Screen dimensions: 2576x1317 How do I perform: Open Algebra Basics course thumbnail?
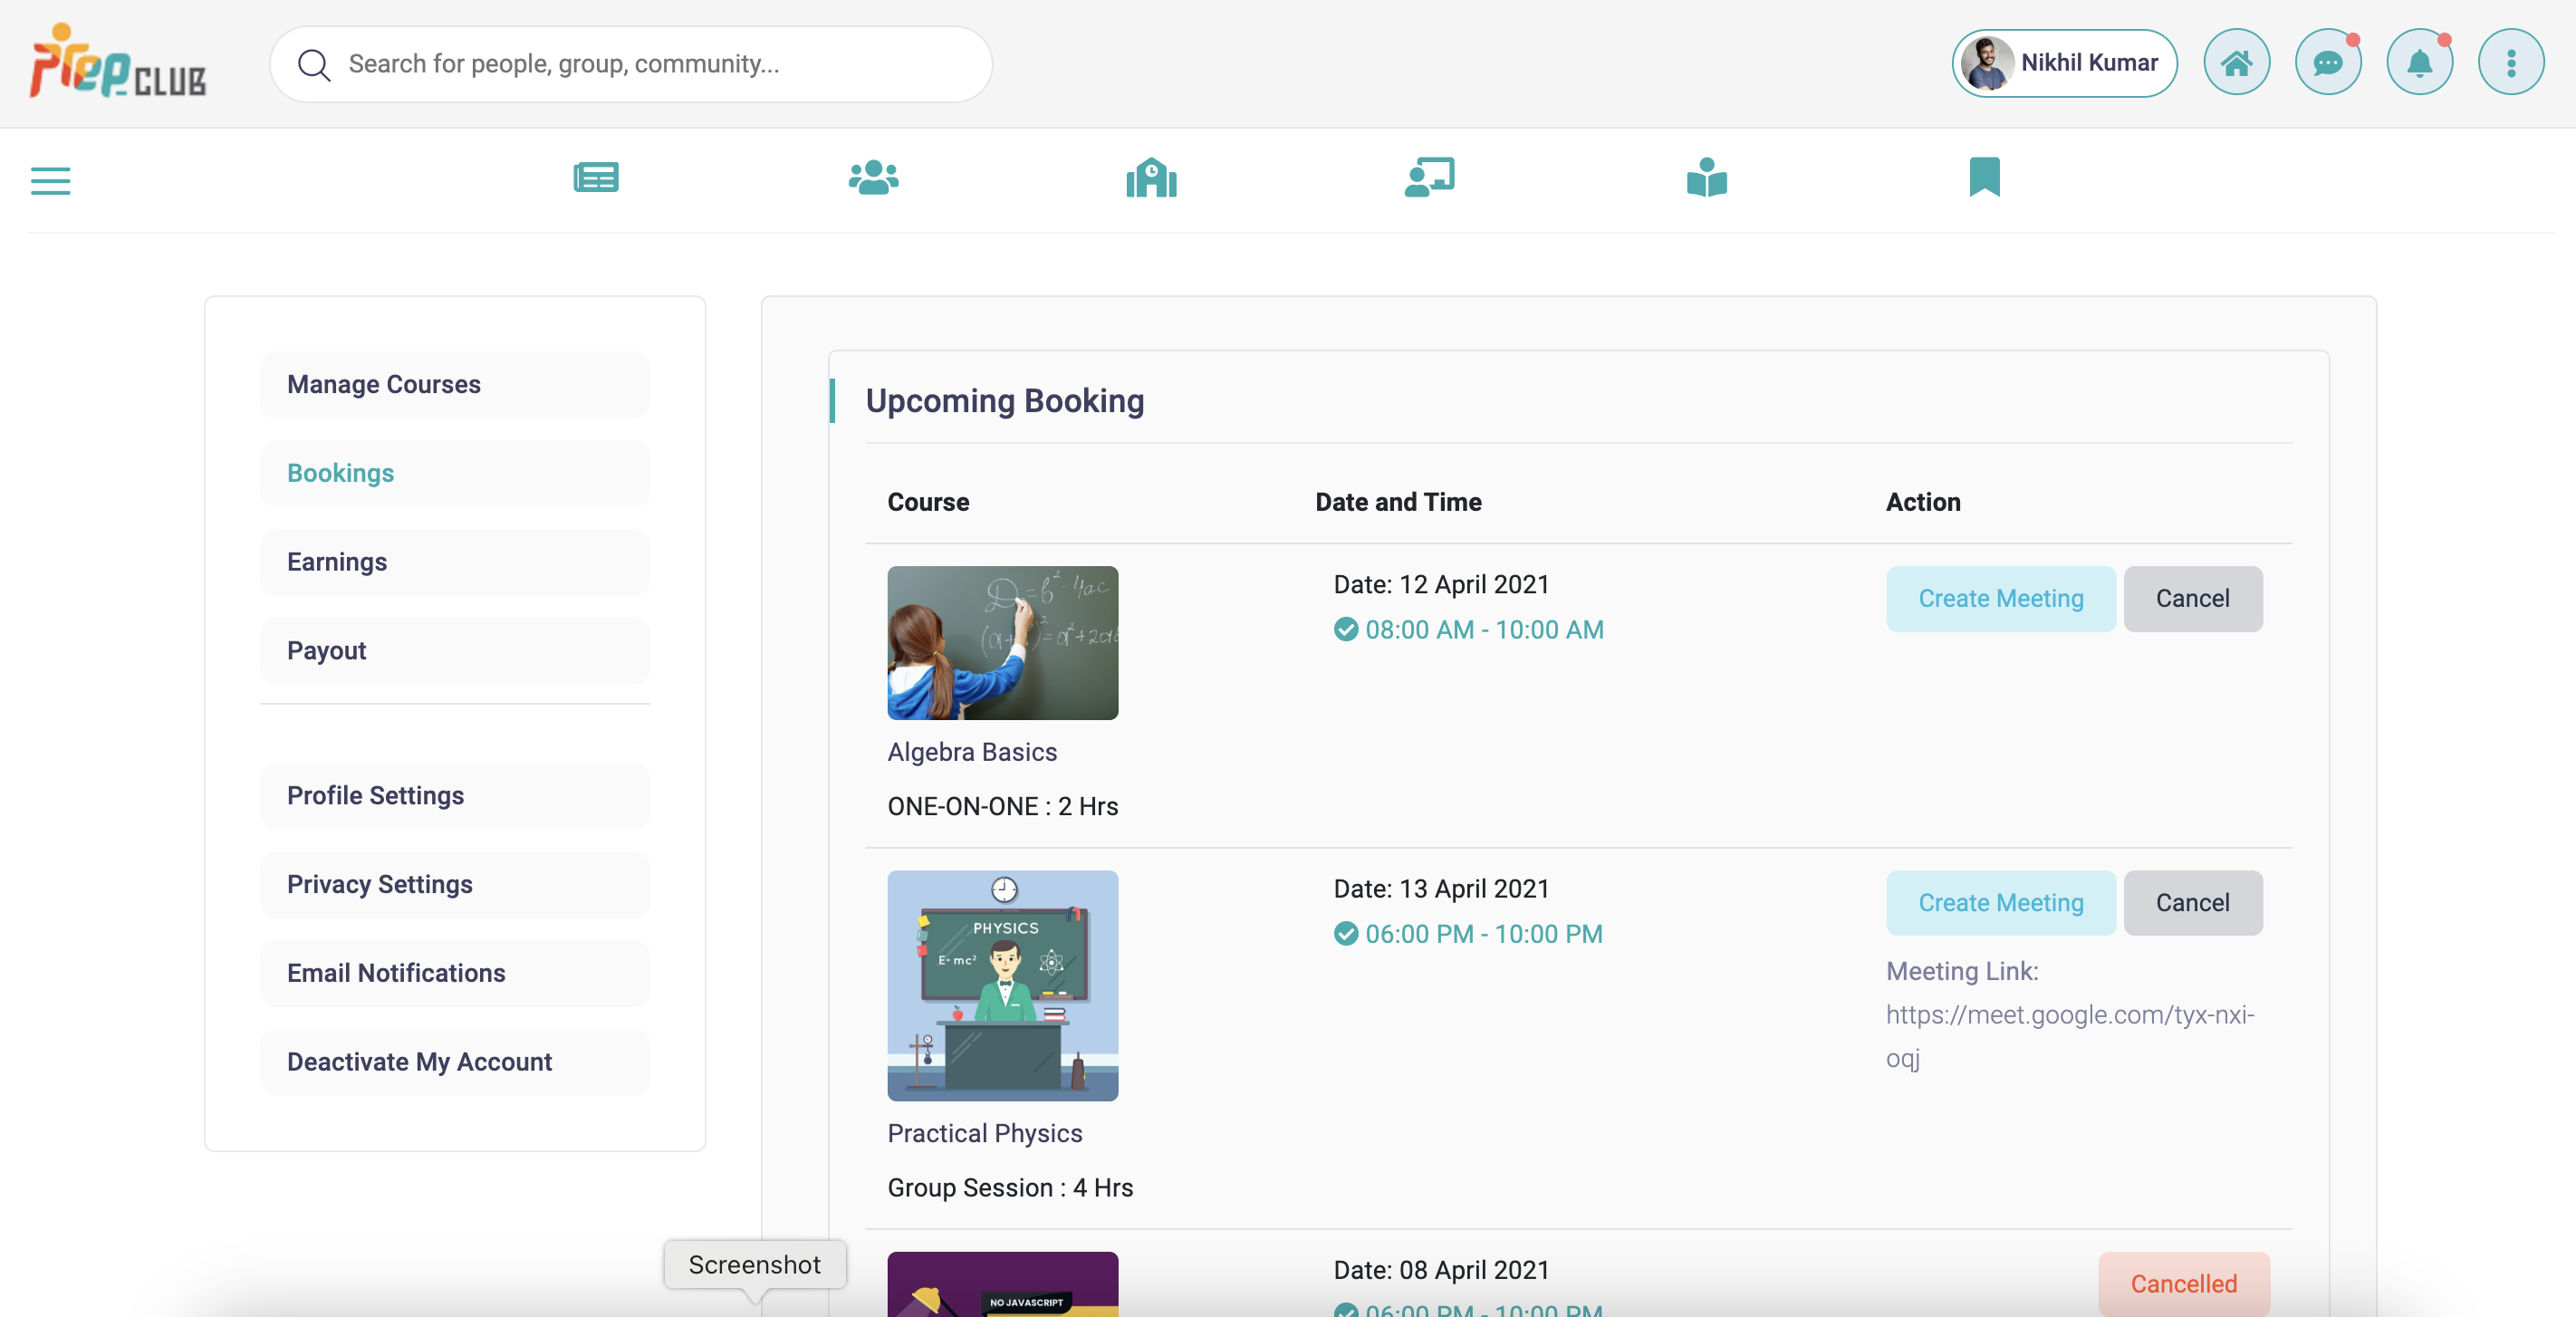[1002, 643]
